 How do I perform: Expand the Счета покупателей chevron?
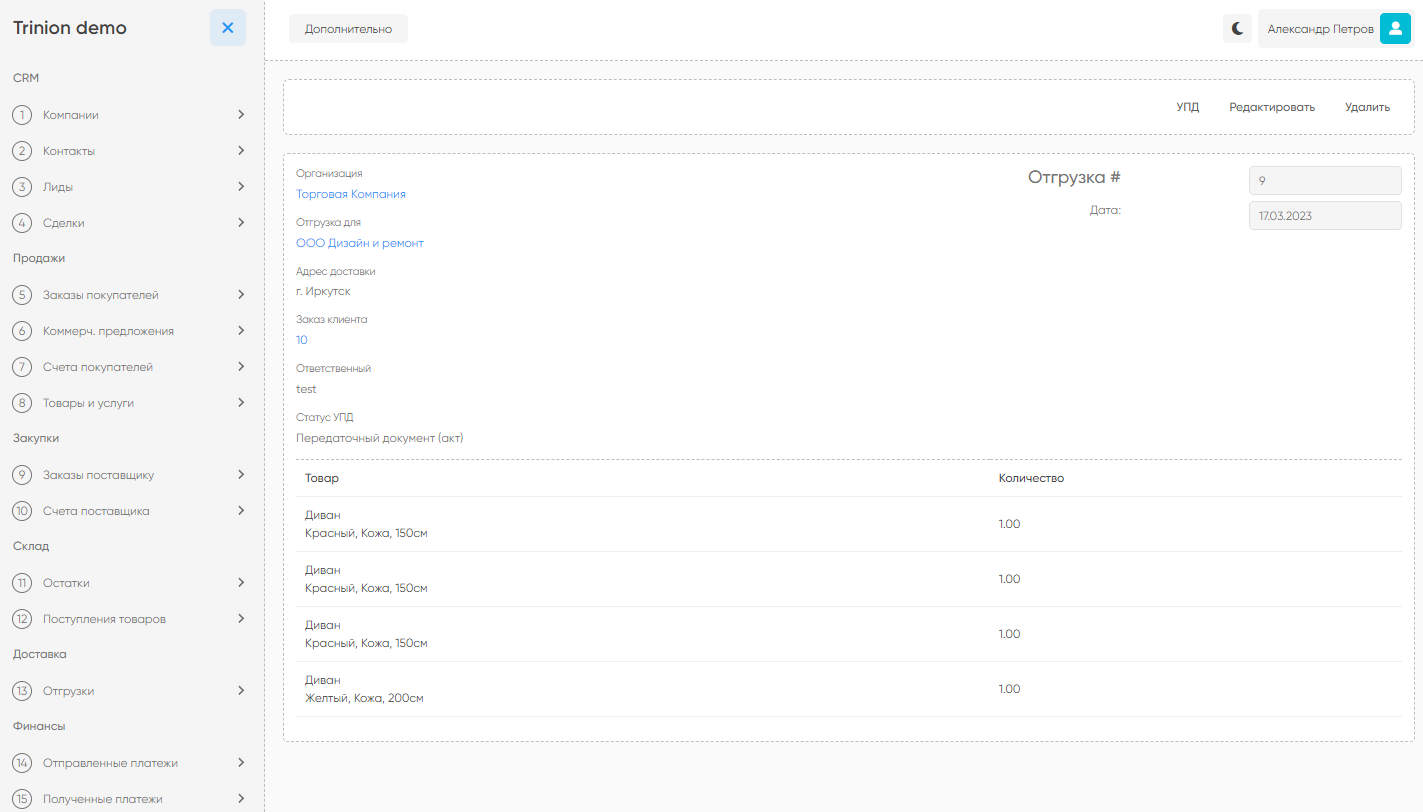(241, 366)
